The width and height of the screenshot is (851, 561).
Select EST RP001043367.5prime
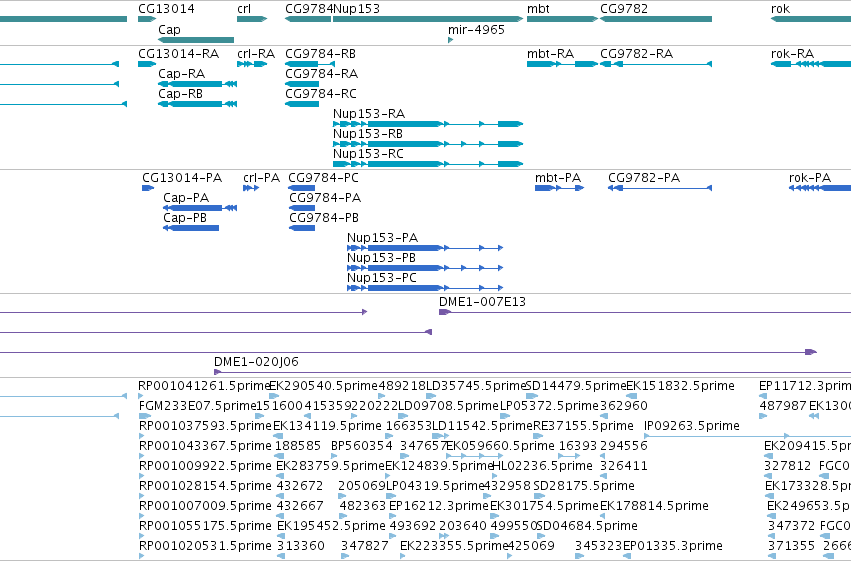tap(205, 446)
